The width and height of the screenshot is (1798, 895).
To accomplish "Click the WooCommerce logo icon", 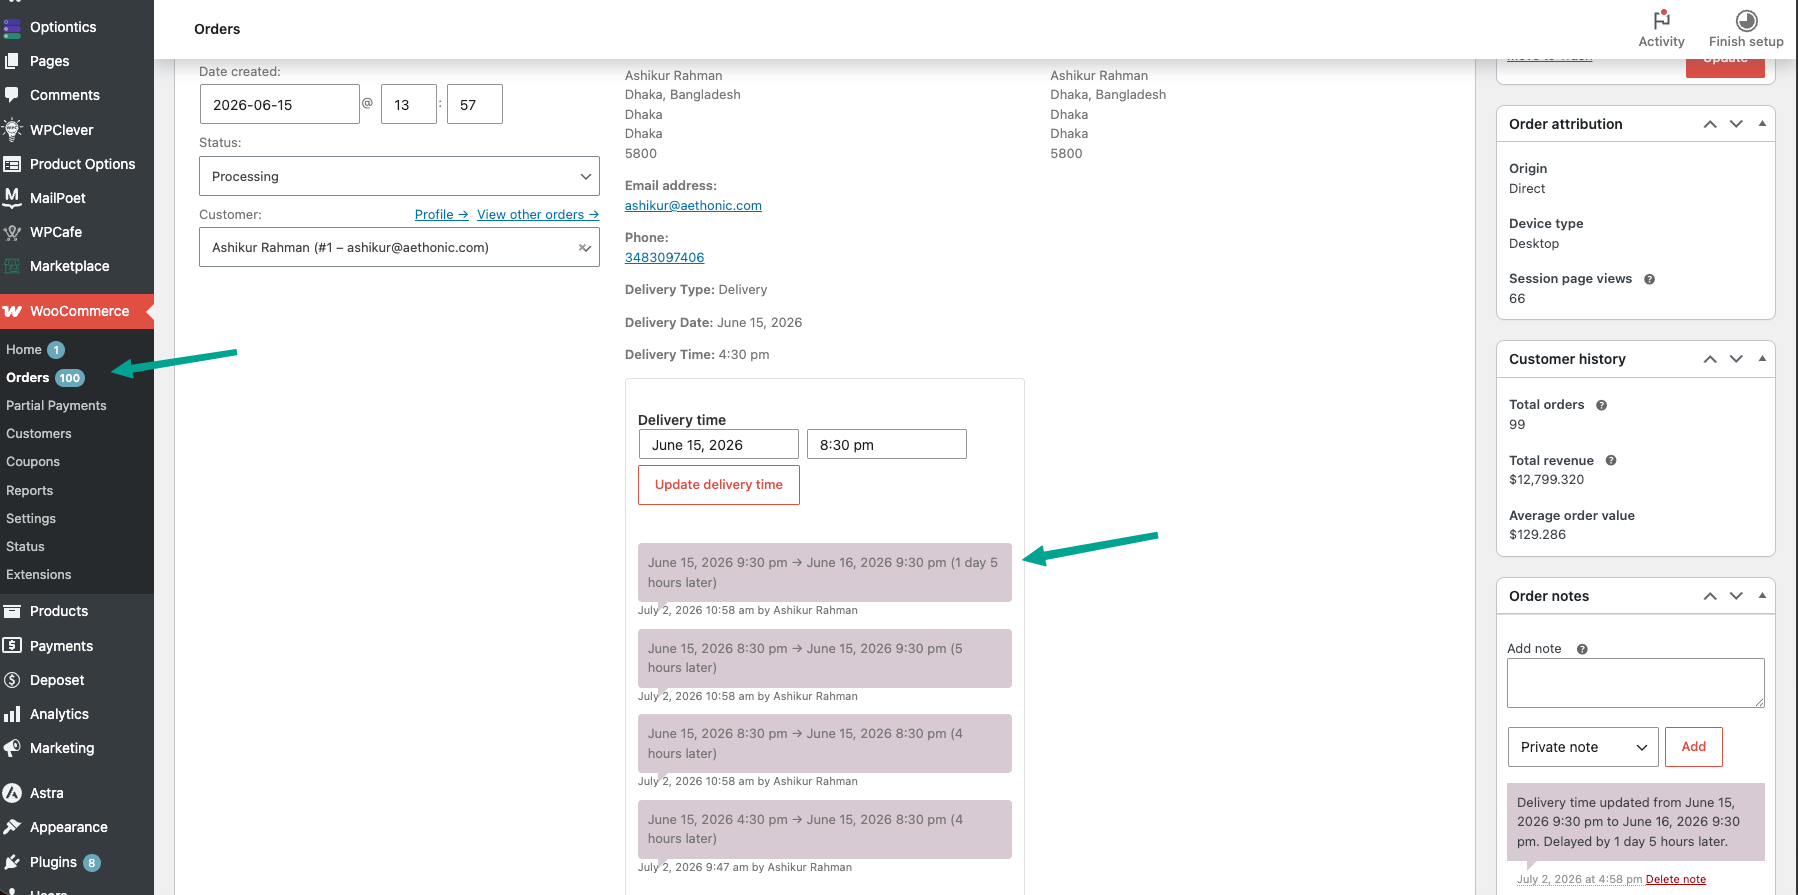I will coord(12,311).
